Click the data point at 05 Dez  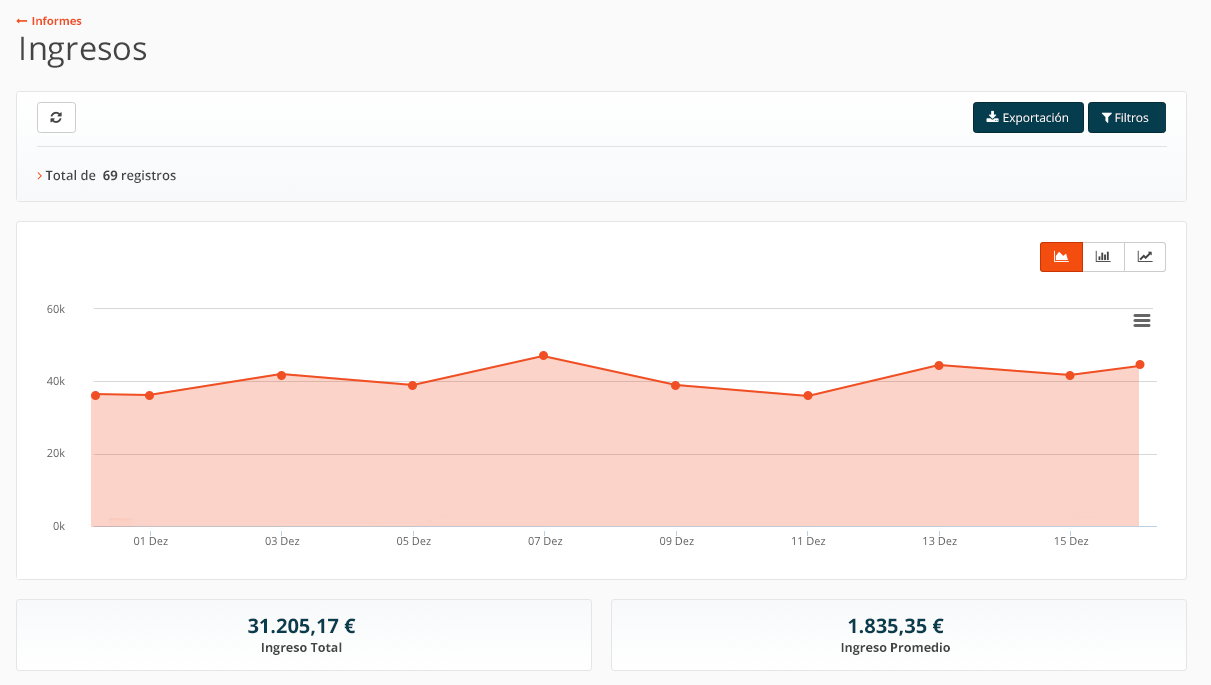tap(413, 385)
